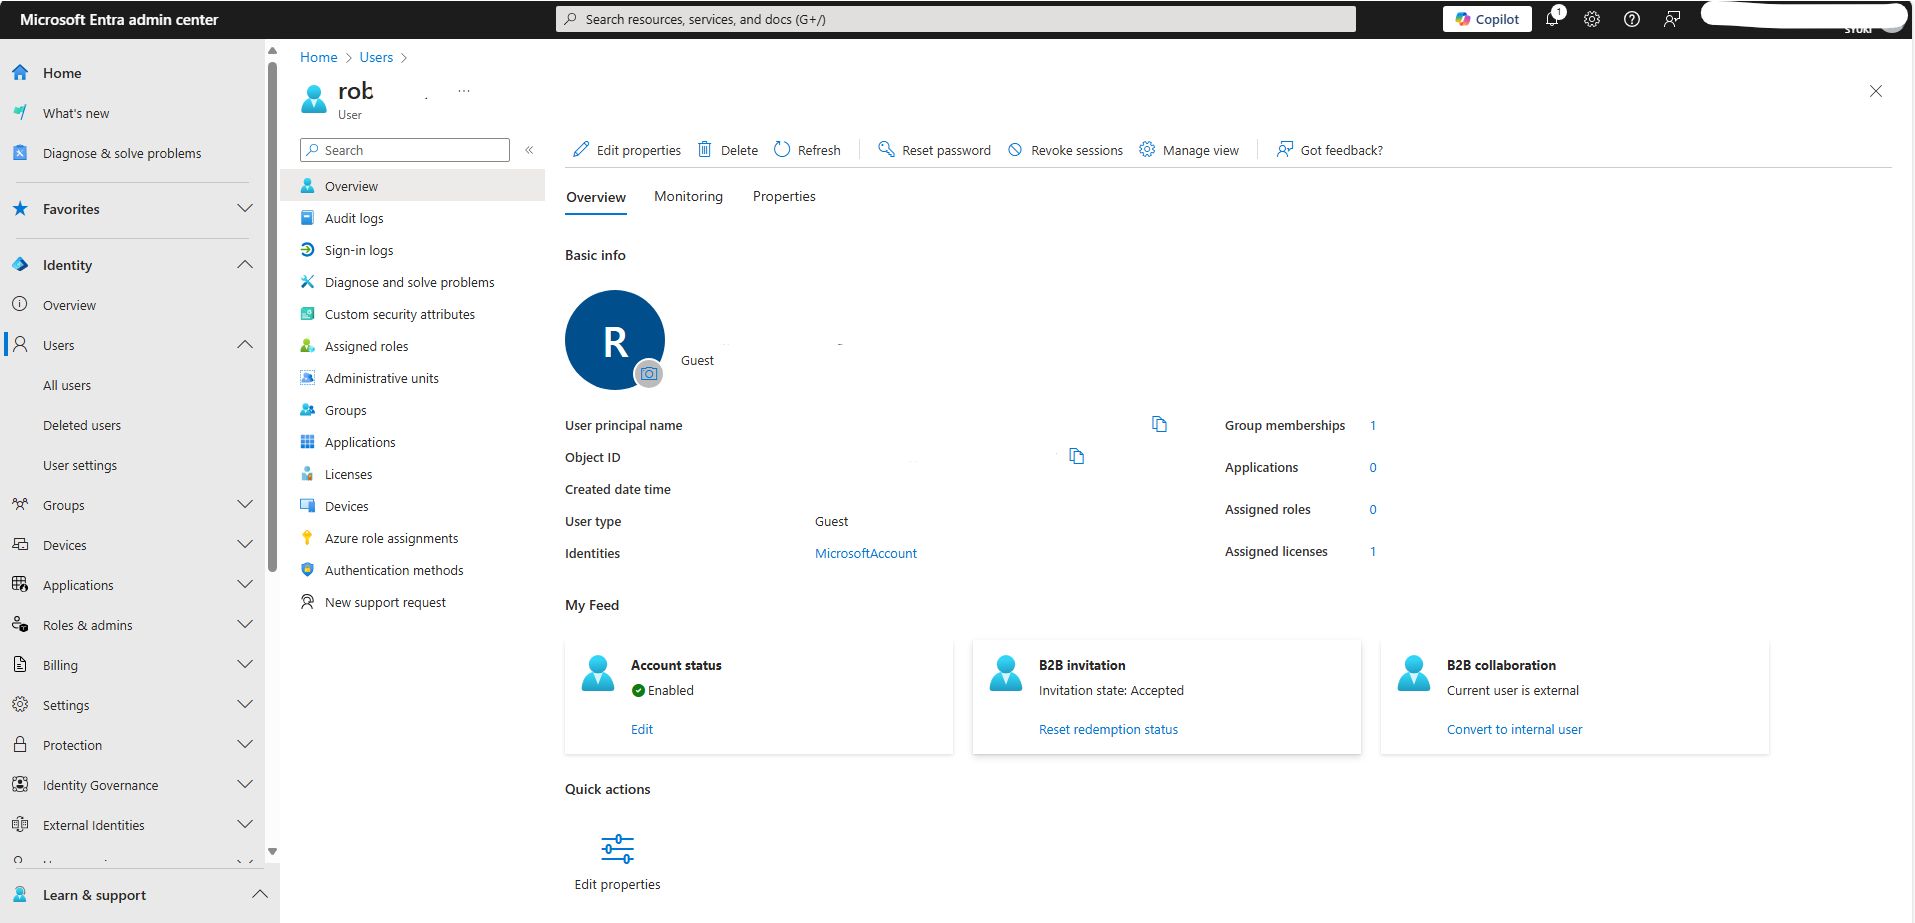Click Got feedback? in the toolbar
This screenshot has width=1915, height=923.
1330,150
